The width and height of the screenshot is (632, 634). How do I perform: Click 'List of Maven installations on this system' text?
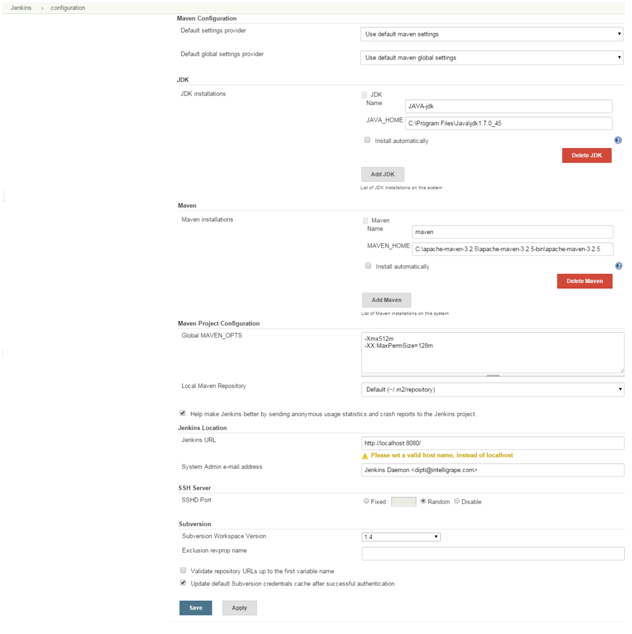[x=405, y=313]
